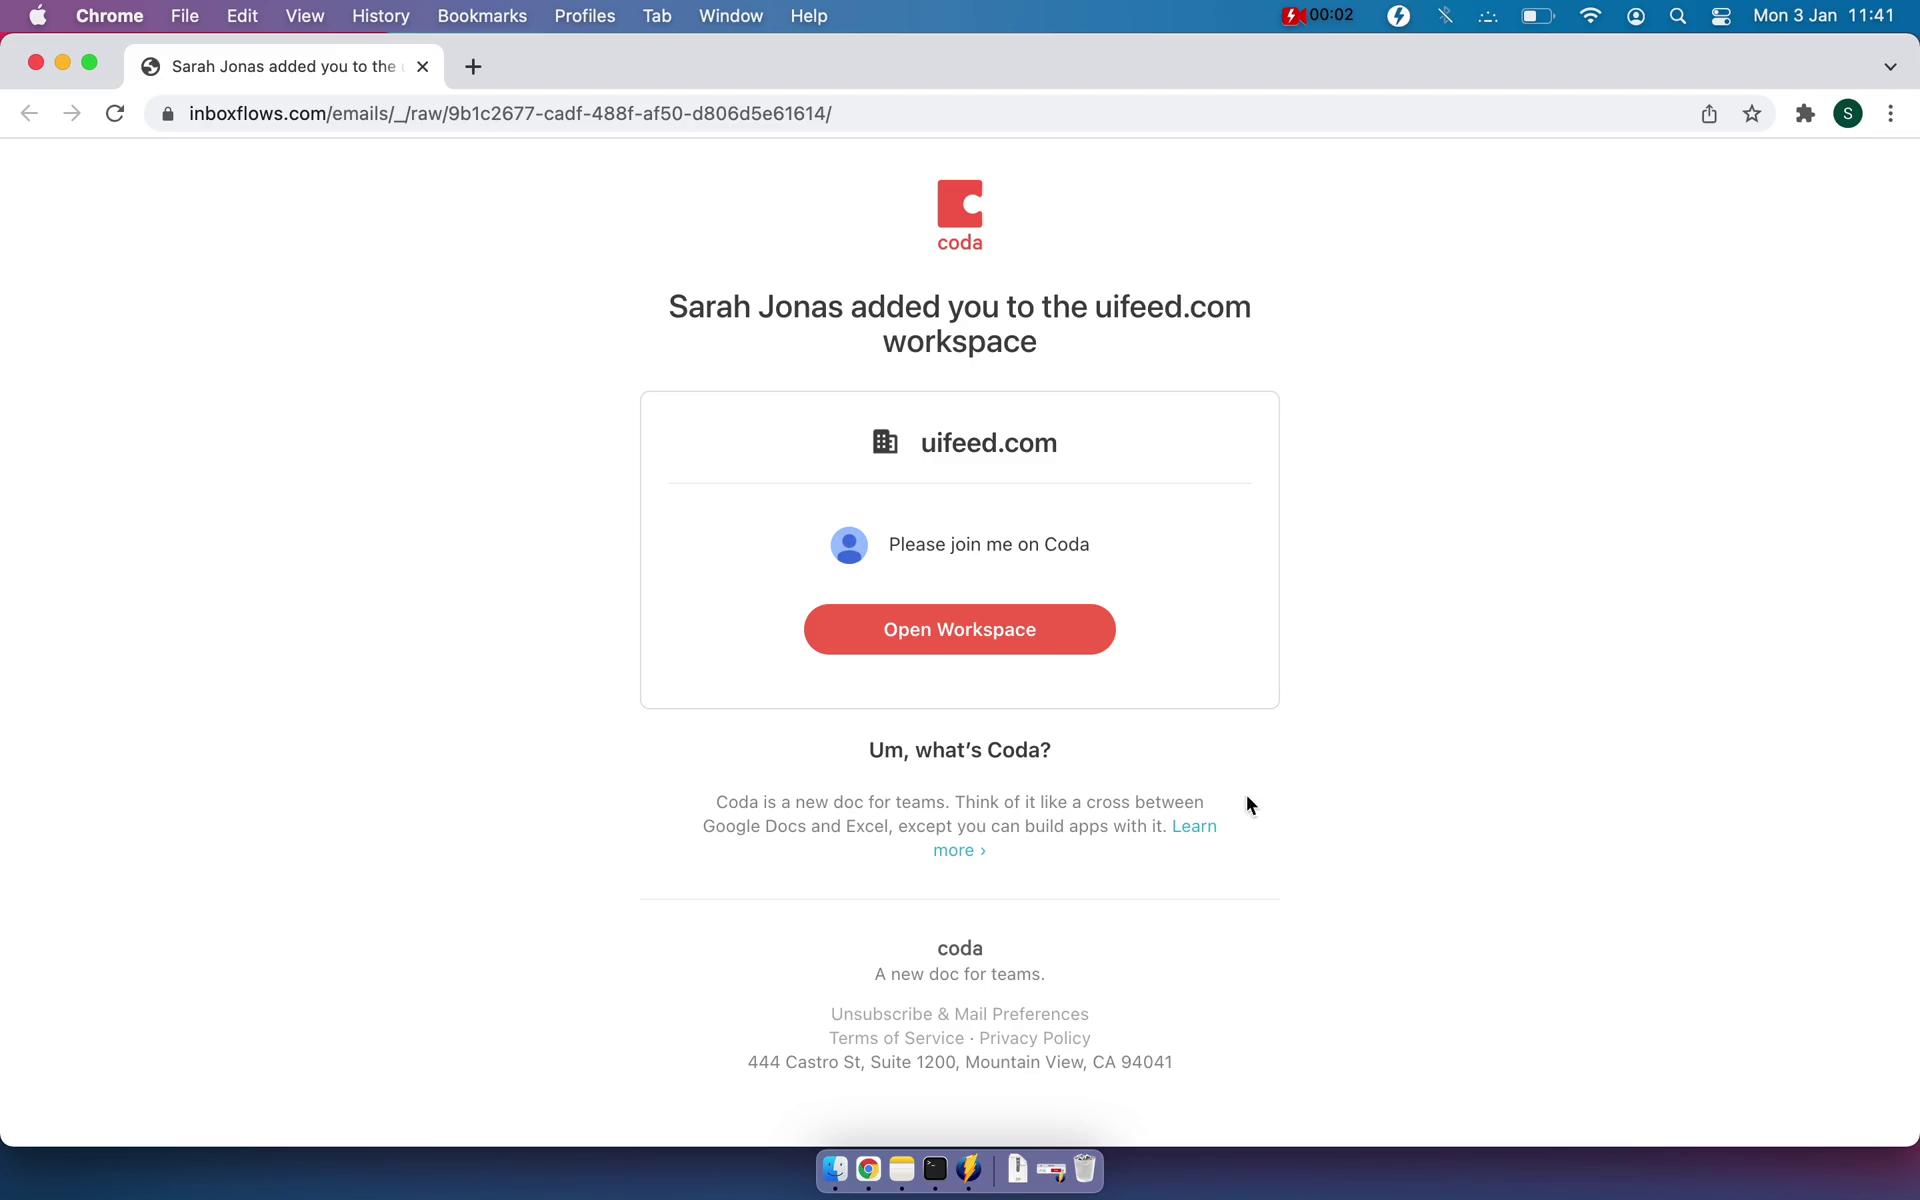This screenshot has height=1200, width=1920.
Task: Open Terminal from the Dock
Action: click(x=935, y=1169)
